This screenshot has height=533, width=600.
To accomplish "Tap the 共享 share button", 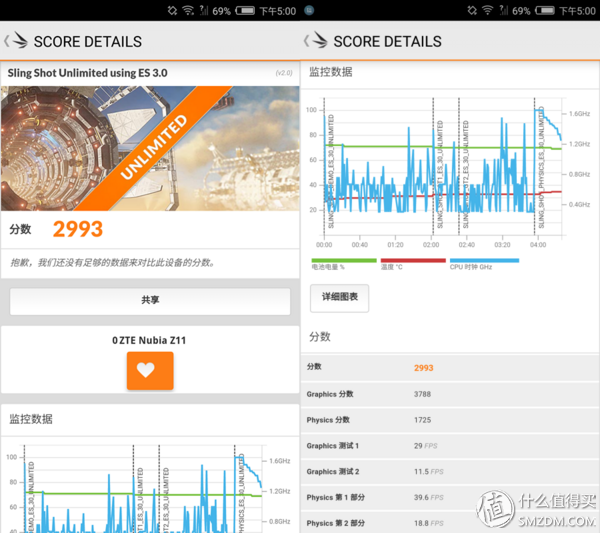I will pyautogui.click(x=150, y=302).
